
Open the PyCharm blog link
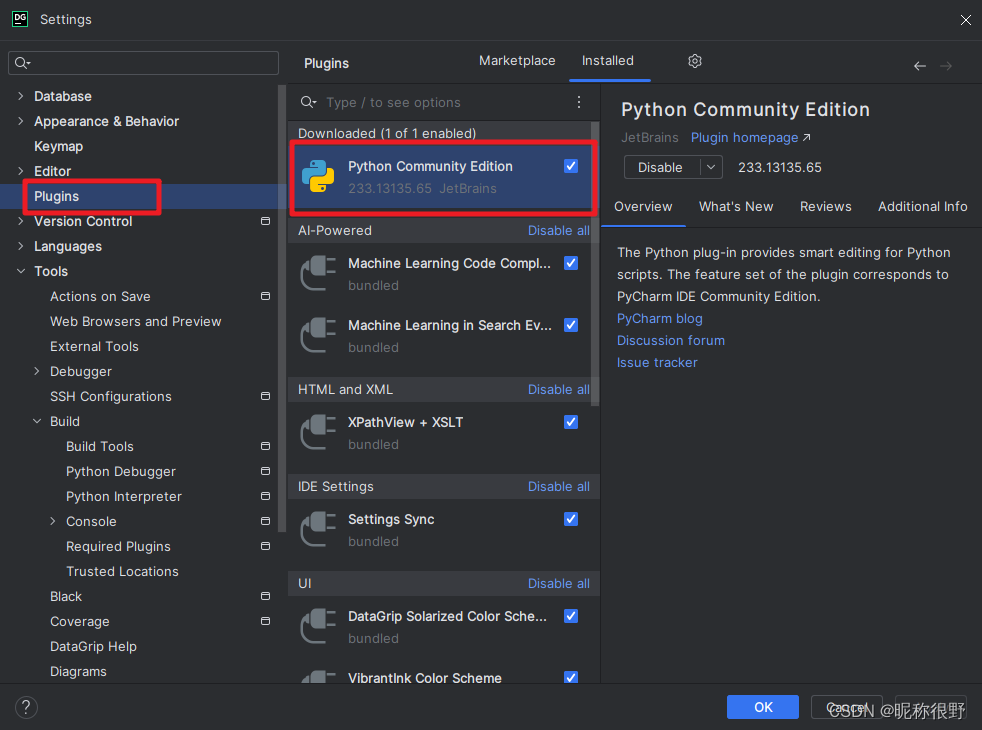click(659, 319)
